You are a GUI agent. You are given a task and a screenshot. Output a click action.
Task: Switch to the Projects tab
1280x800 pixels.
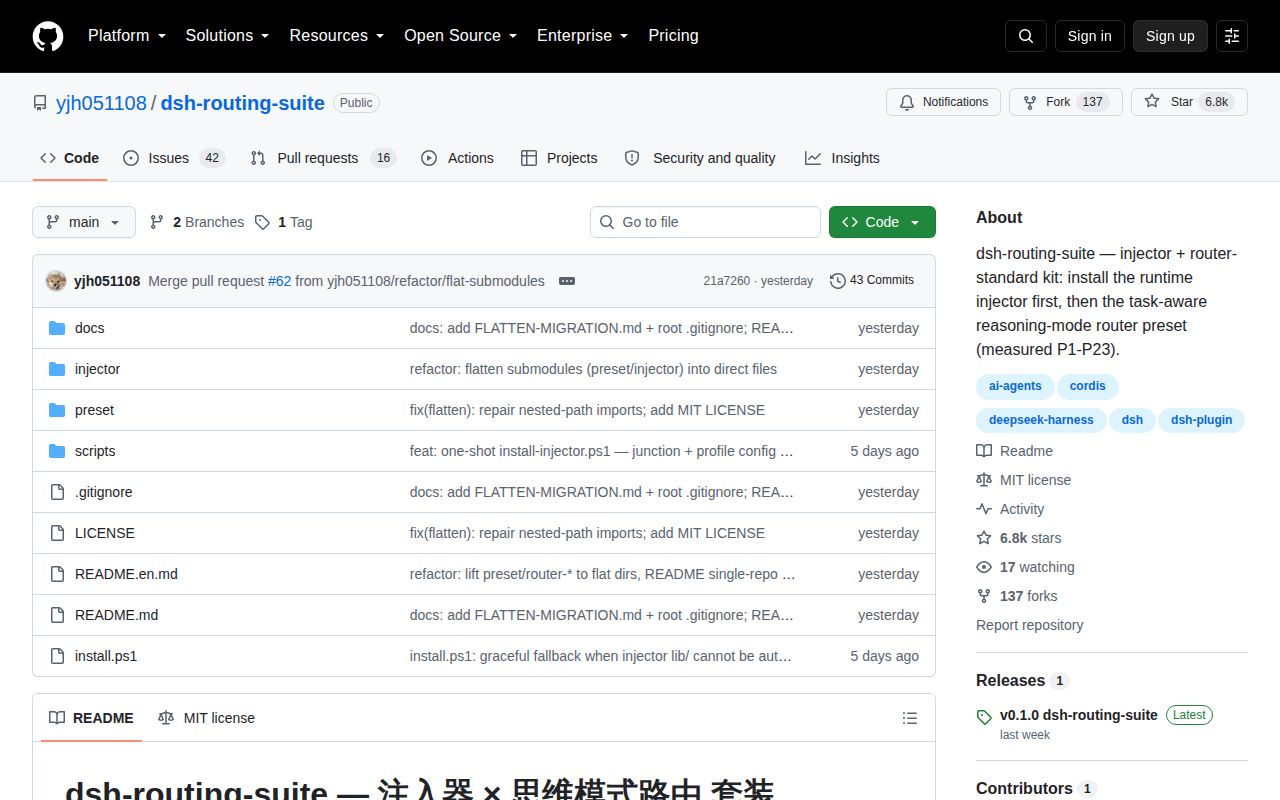[x=559, y=158]
